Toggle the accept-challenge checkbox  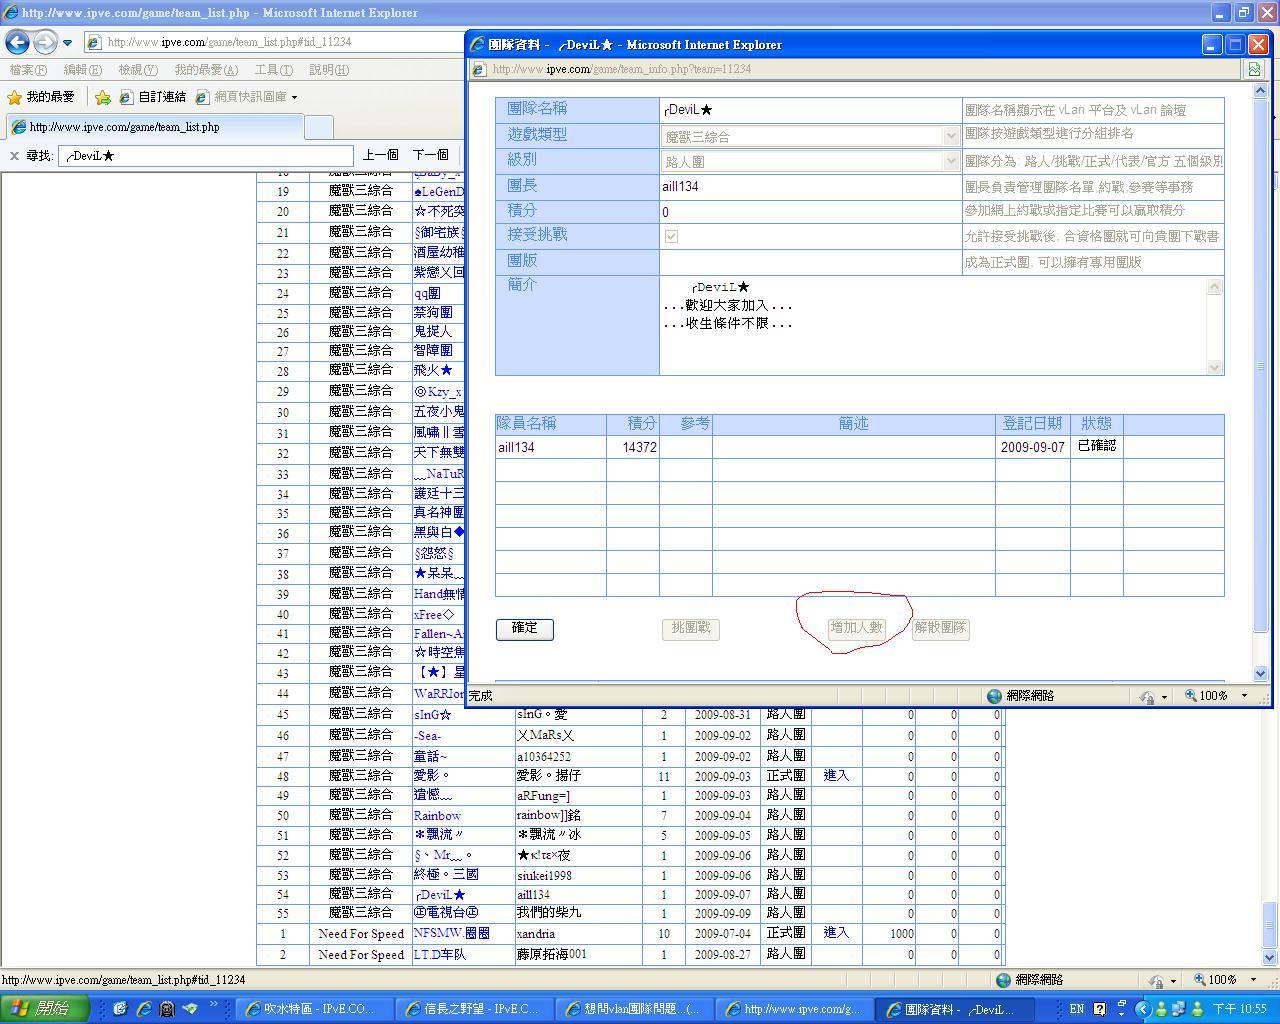click(671, 236)
